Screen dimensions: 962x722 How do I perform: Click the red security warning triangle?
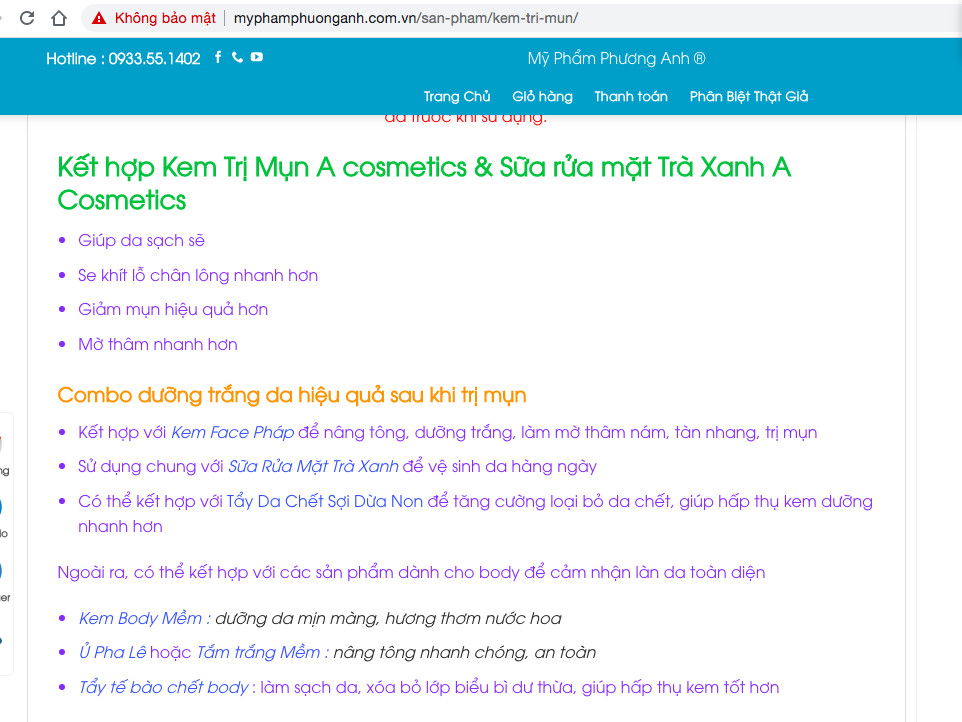pyautogui.click(x=99, y=18)
